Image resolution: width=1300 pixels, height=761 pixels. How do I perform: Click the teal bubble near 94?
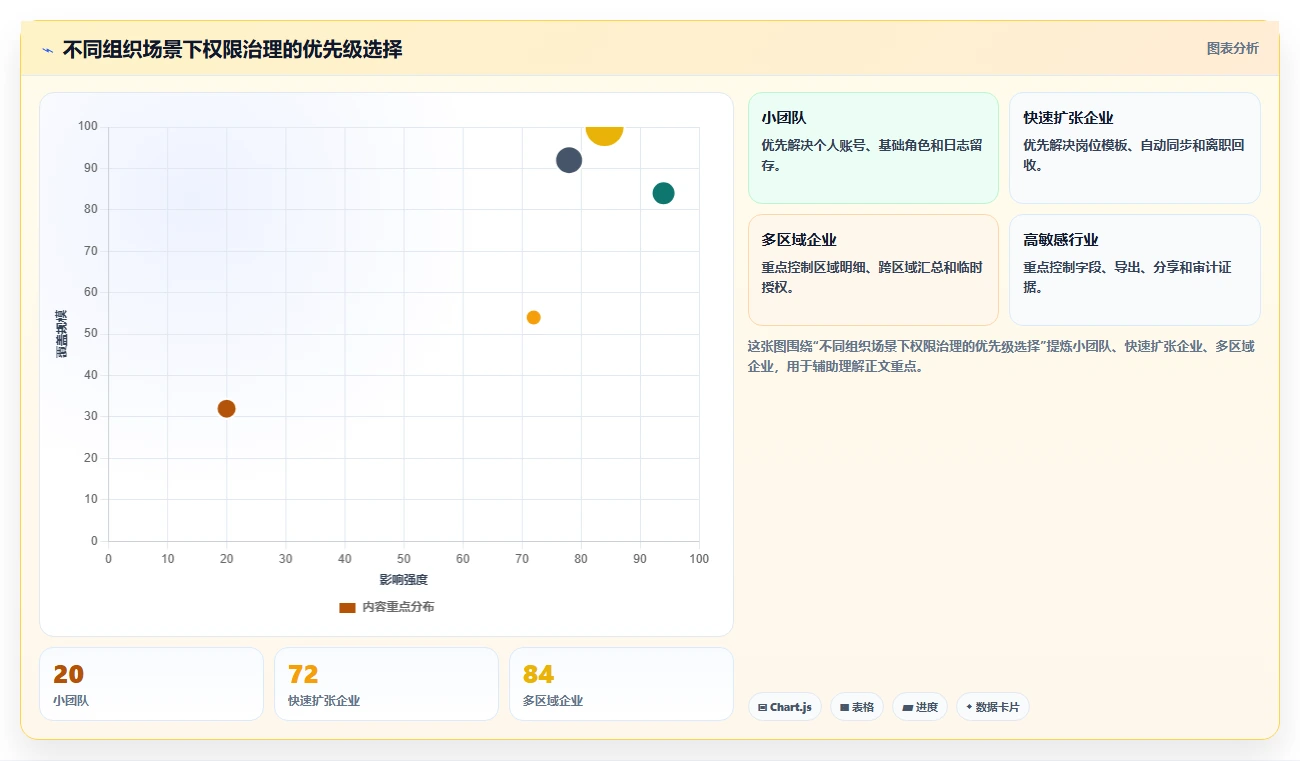click(x=663, y=193)
